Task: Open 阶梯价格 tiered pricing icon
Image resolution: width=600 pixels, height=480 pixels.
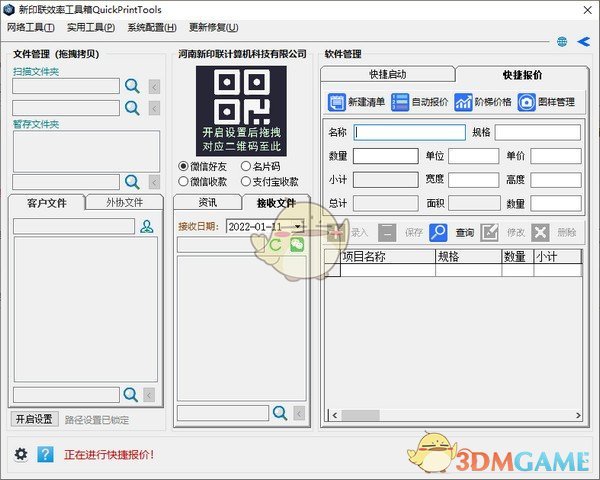Action: [463, 102]
